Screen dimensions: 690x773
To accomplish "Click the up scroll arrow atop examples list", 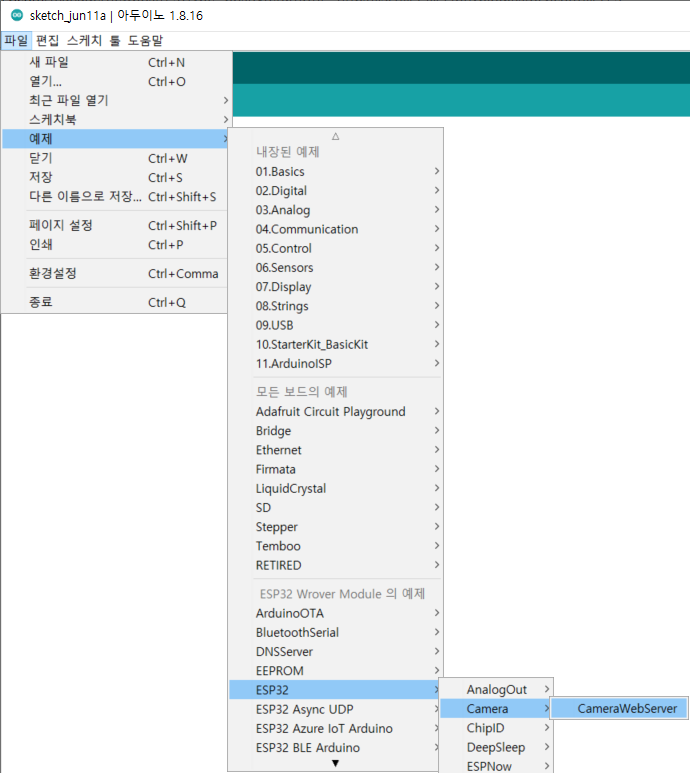I will 336,136.
